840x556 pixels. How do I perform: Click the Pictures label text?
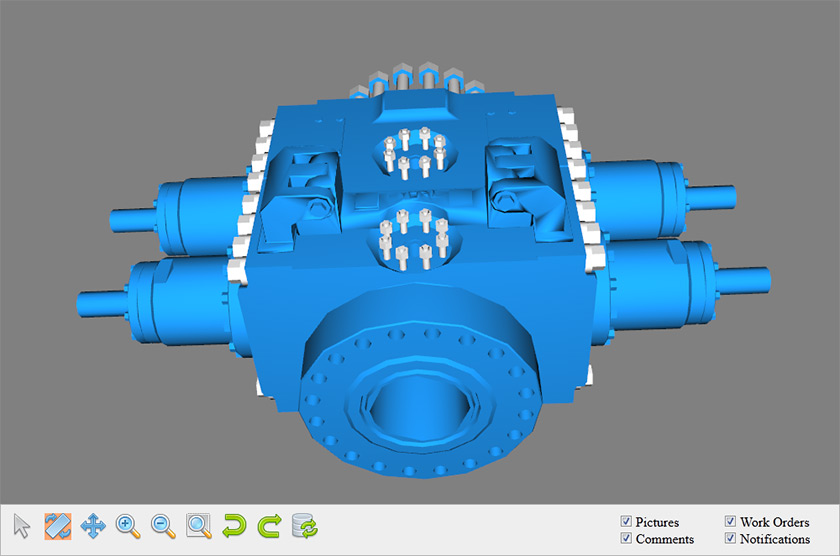(657, 522)
